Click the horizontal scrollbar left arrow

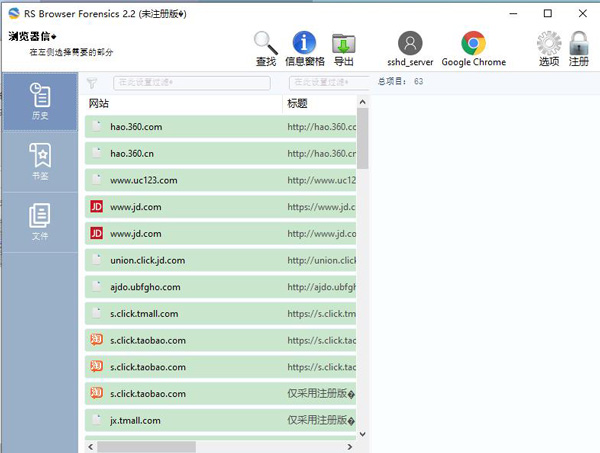click(91, 446)
